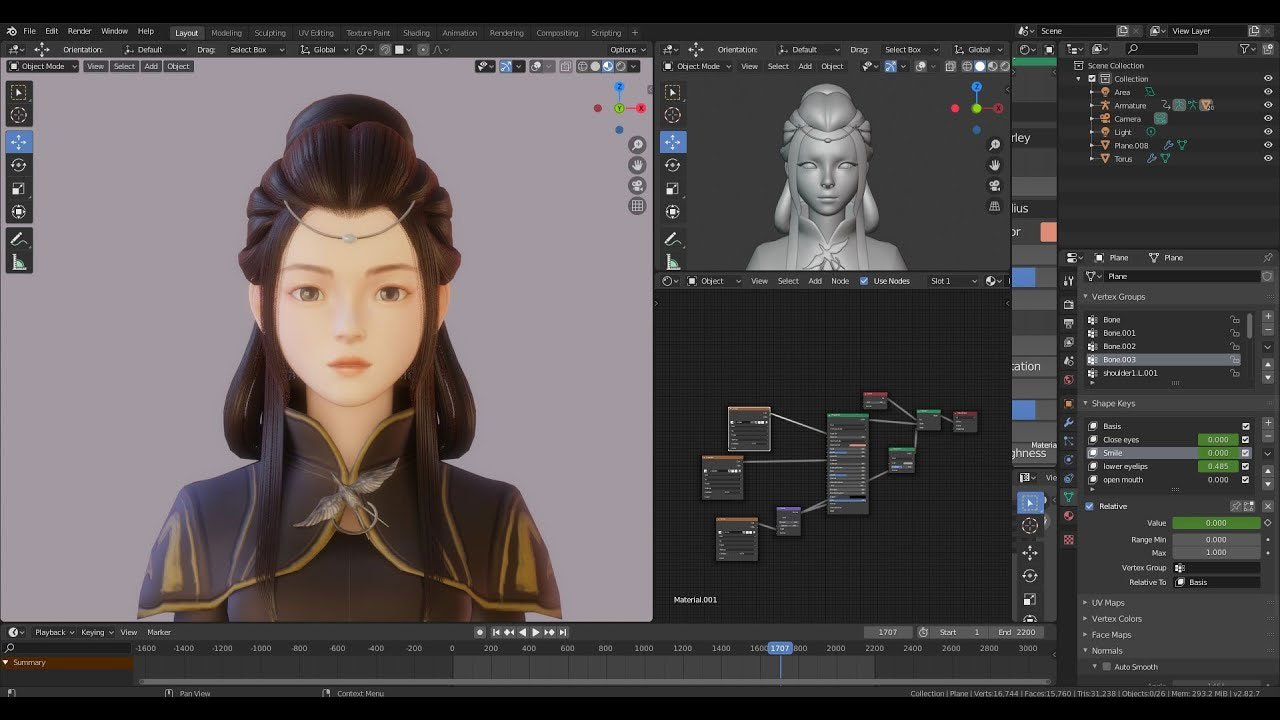Click the Camera object icon in the outliner

(1105, 118)
